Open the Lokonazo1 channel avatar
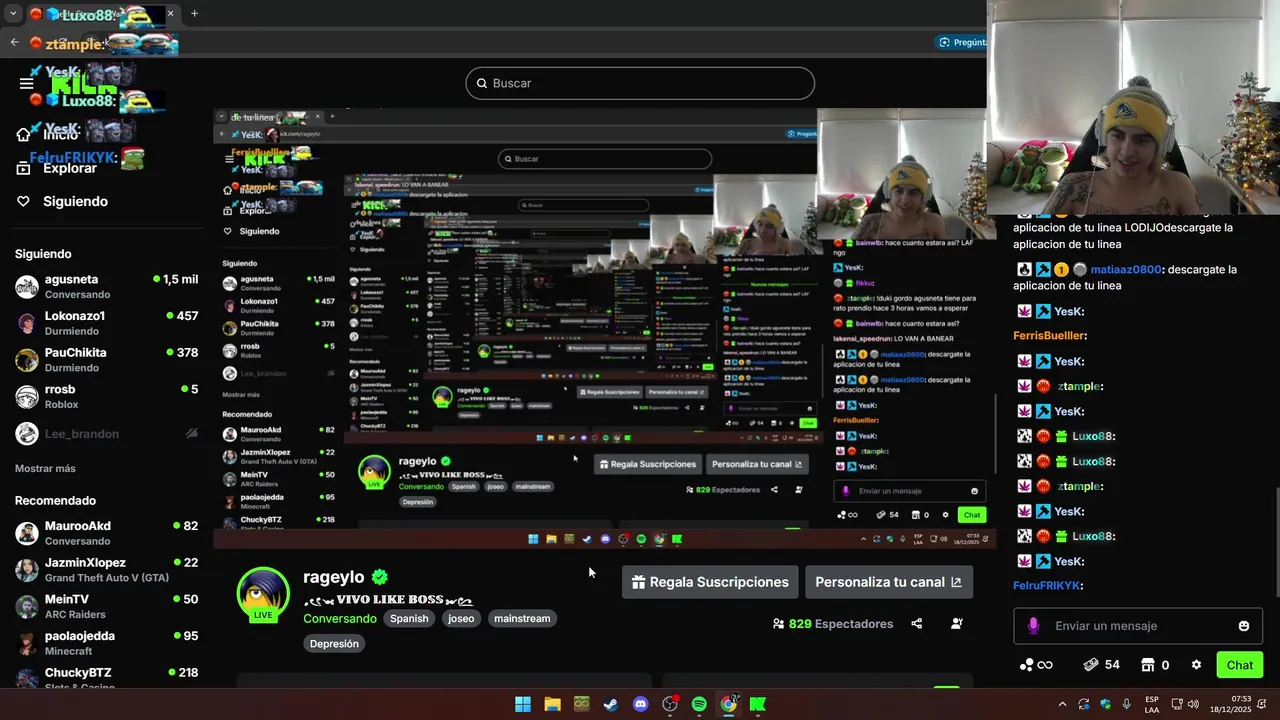The width and height of the screenshot is (1280, 720). pos(27,324)
